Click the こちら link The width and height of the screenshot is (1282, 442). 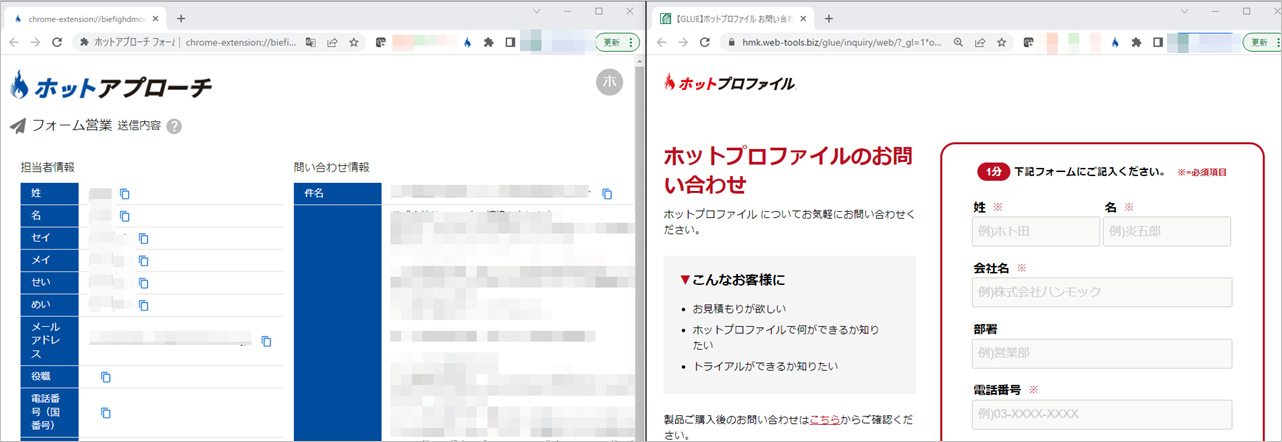click(825, 420)
